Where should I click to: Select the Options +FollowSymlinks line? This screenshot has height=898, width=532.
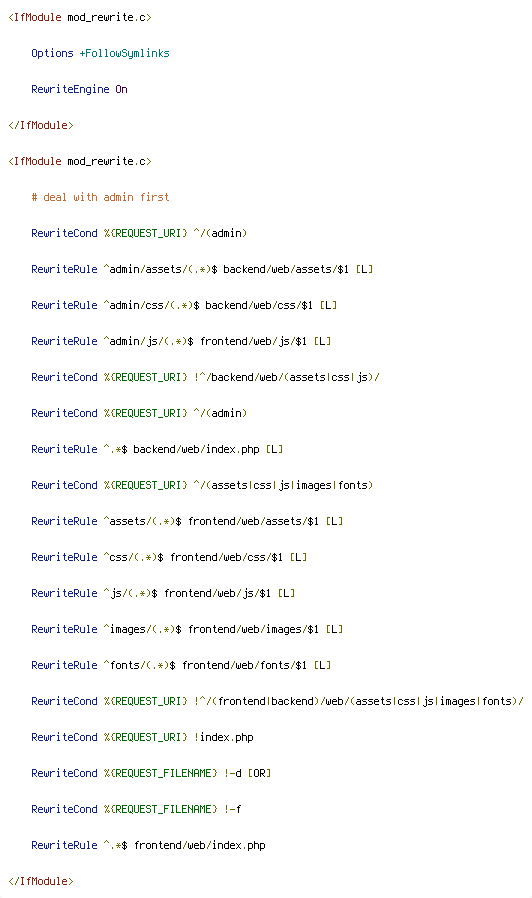pos(100,53)
